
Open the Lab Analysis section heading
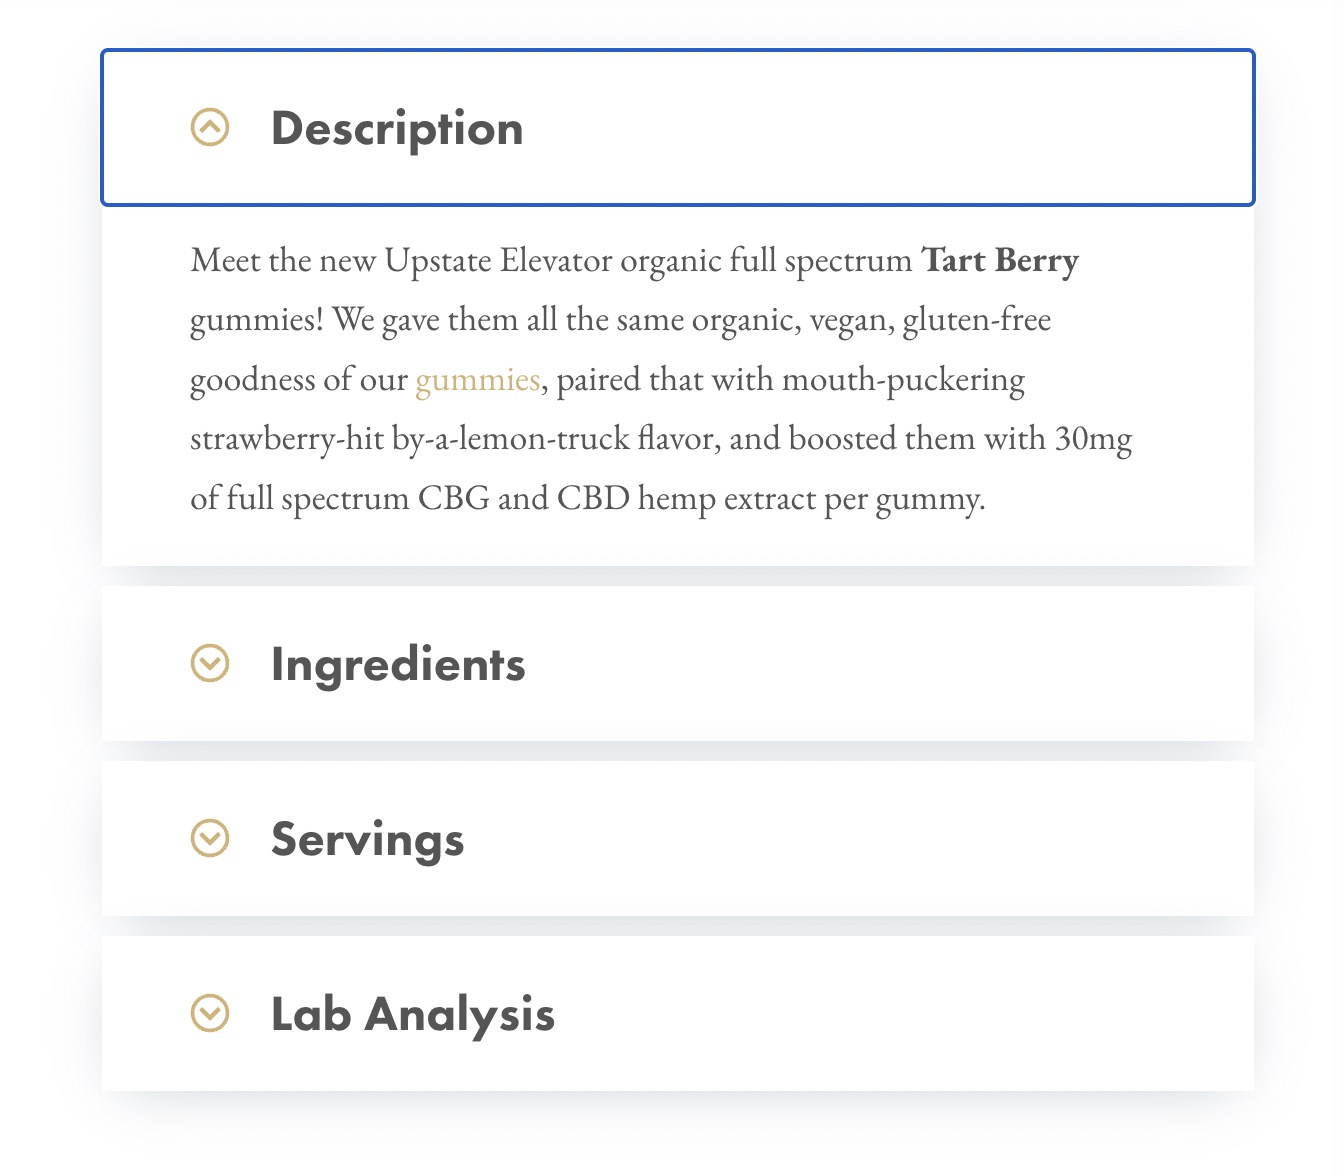(412, 1014)
